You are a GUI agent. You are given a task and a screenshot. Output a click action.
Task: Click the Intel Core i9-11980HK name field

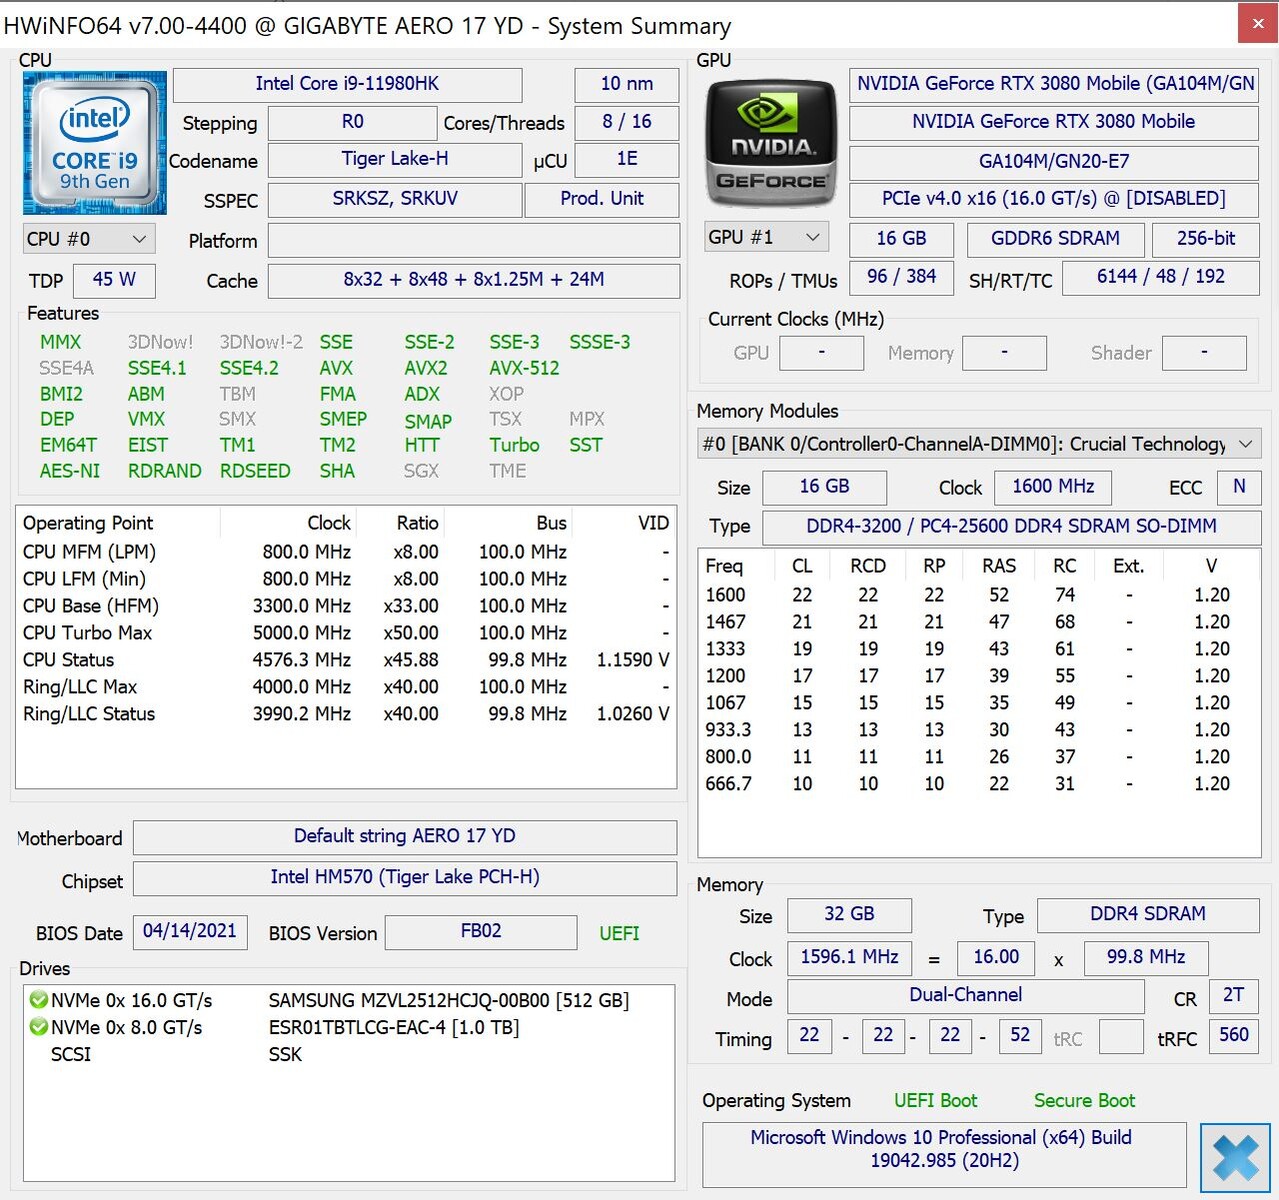pyautogui.click(x=347, y=84)
